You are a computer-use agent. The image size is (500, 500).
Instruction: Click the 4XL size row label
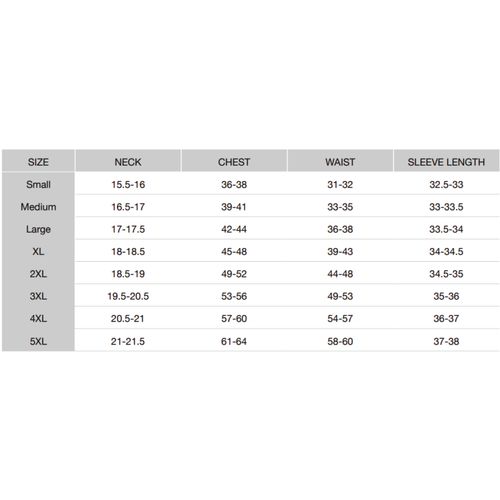point(38,318)
